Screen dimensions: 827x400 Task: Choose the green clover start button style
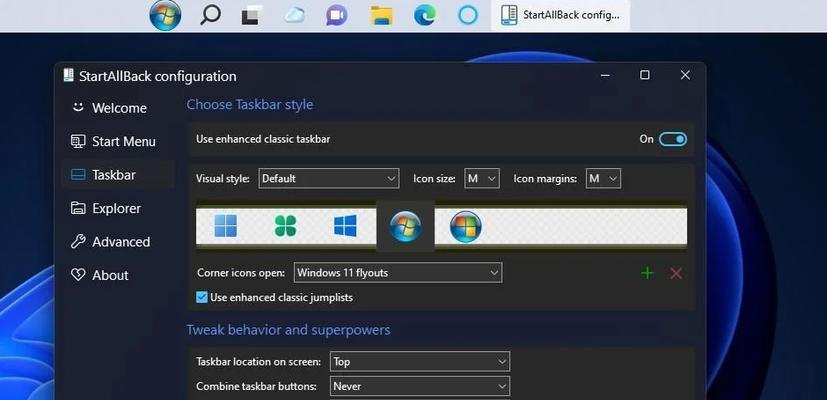click(285, 226)
